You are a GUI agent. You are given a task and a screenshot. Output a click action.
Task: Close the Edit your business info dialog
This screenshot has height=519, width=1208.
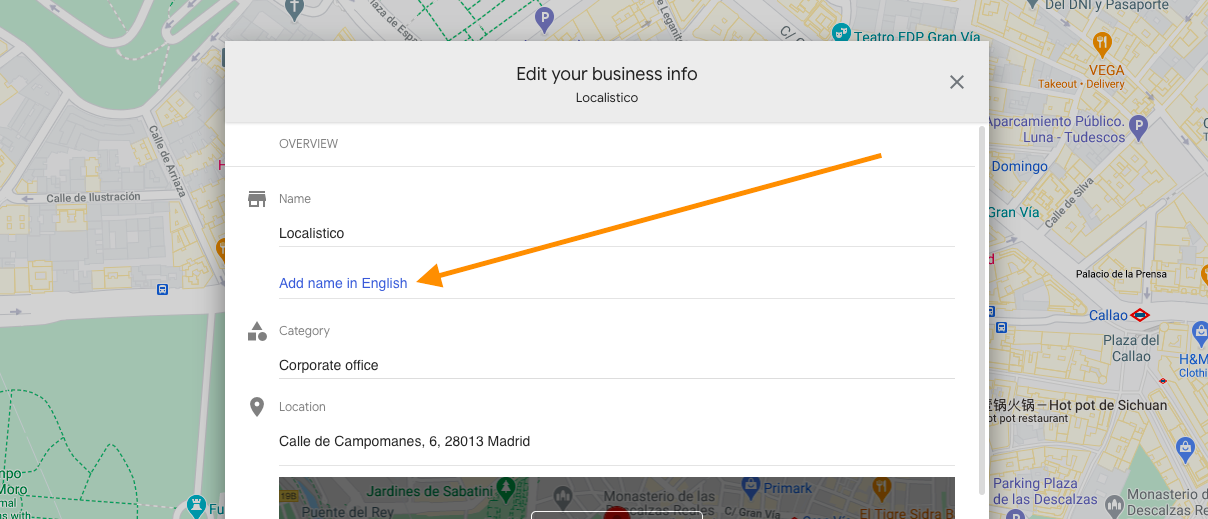[x=957, y=82]
